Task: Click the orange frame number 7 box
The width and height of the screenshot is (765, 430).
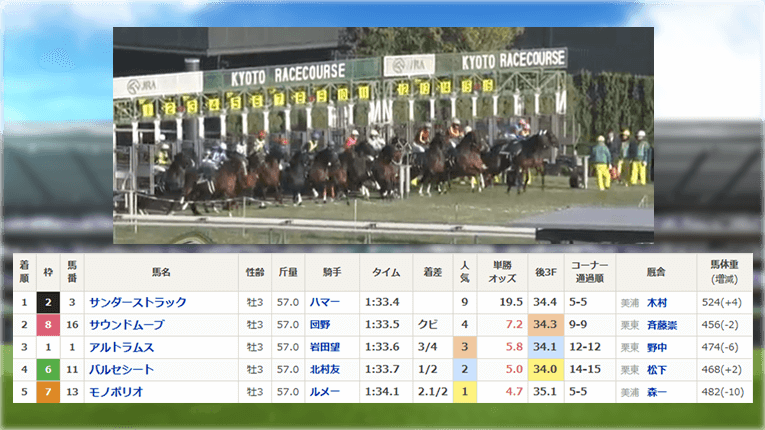Action: [x=48, y=391]
